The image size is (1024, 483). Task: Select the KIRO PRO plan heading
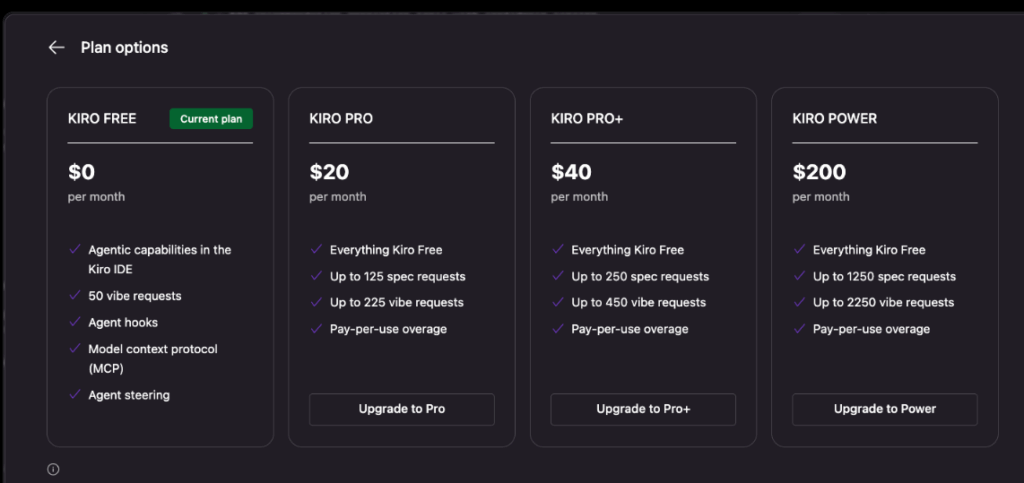point(341,119)
